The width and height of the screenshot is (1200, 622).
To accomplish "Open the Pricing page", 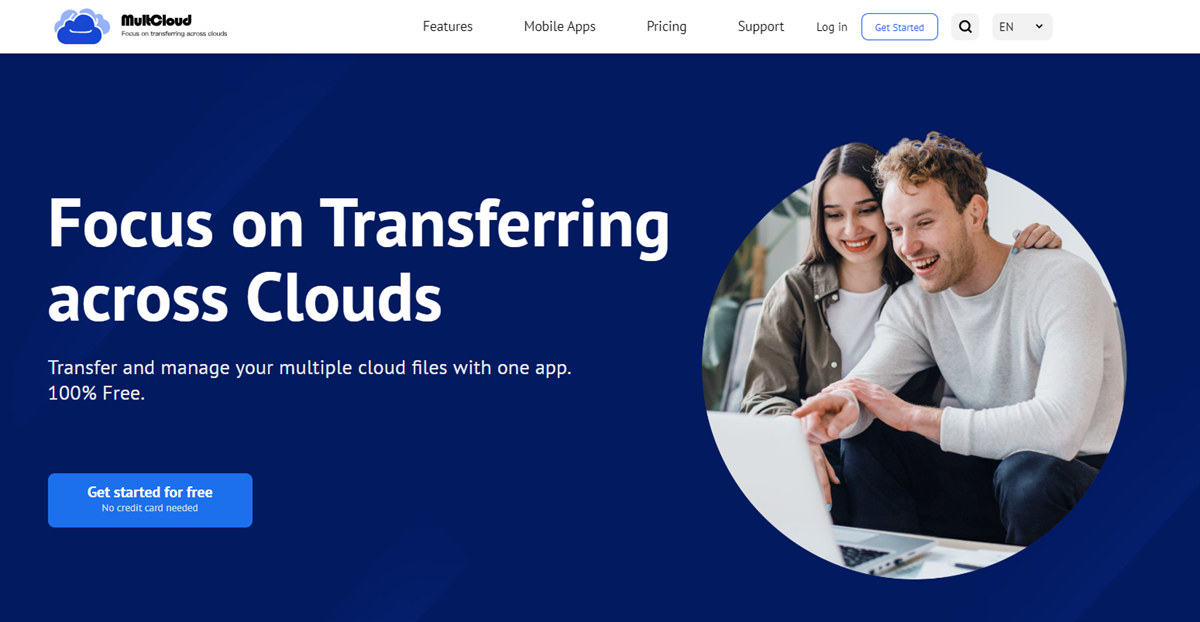I will 667,27.
